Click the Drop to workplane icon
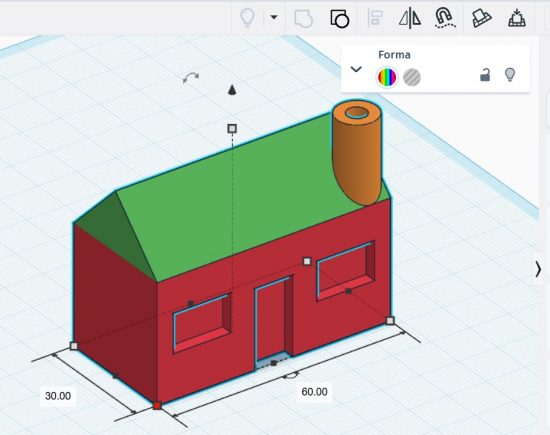This screenshot has height=435, width=550. 517,18
